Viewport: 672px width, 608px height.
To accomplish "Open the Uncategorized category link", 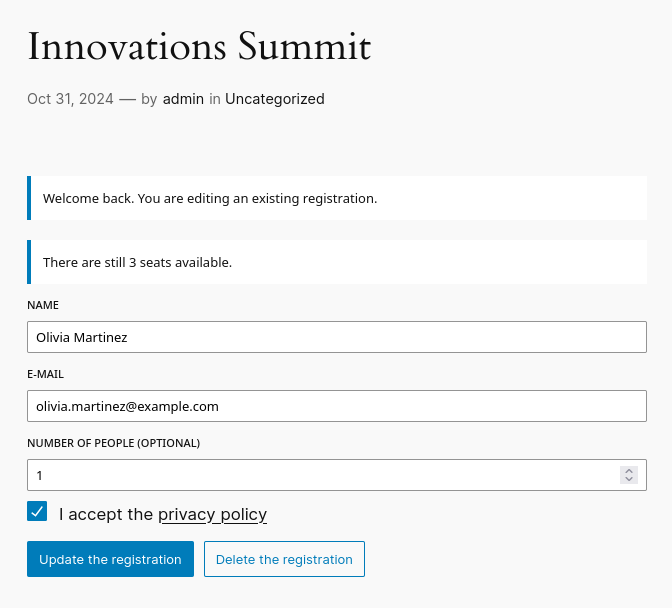I will [274, 99].
